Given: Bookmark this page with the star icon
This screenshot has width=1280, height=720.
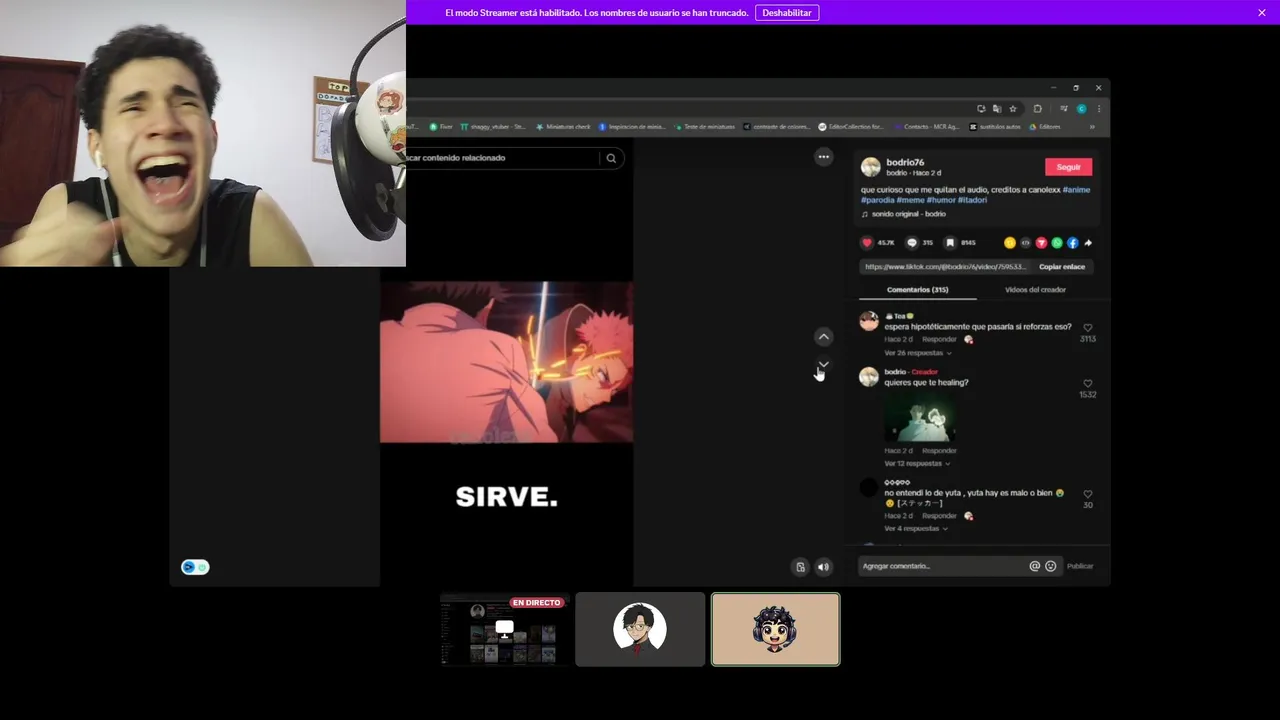Looking at the screenshot, I should [x=1013, y=109].
